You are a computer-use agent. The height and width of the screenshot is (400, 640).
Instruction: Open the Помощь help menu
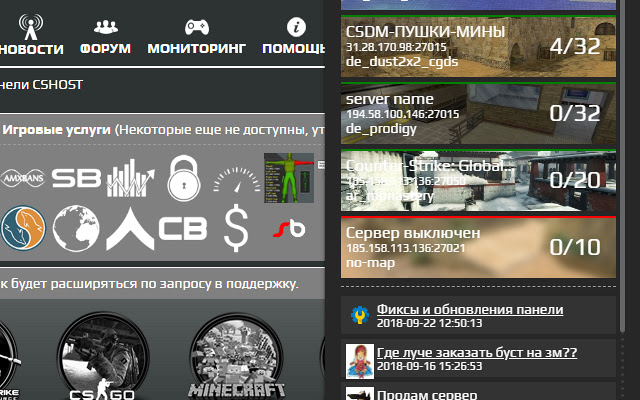[x=294, y=37]
